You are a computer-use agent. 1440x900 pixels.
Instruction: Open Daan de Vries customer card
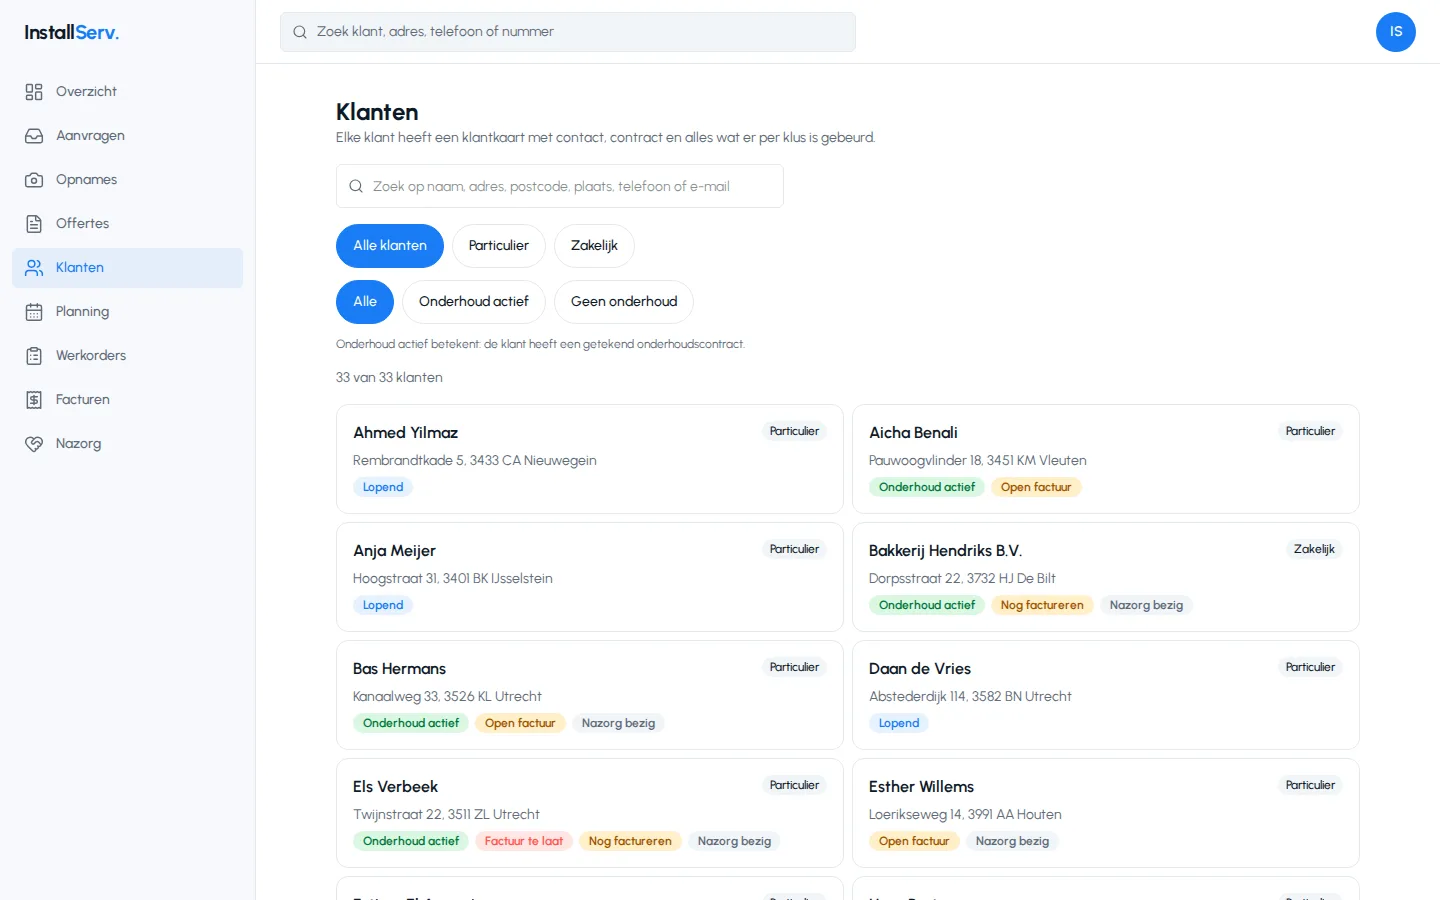click(x=1106, y=695)
